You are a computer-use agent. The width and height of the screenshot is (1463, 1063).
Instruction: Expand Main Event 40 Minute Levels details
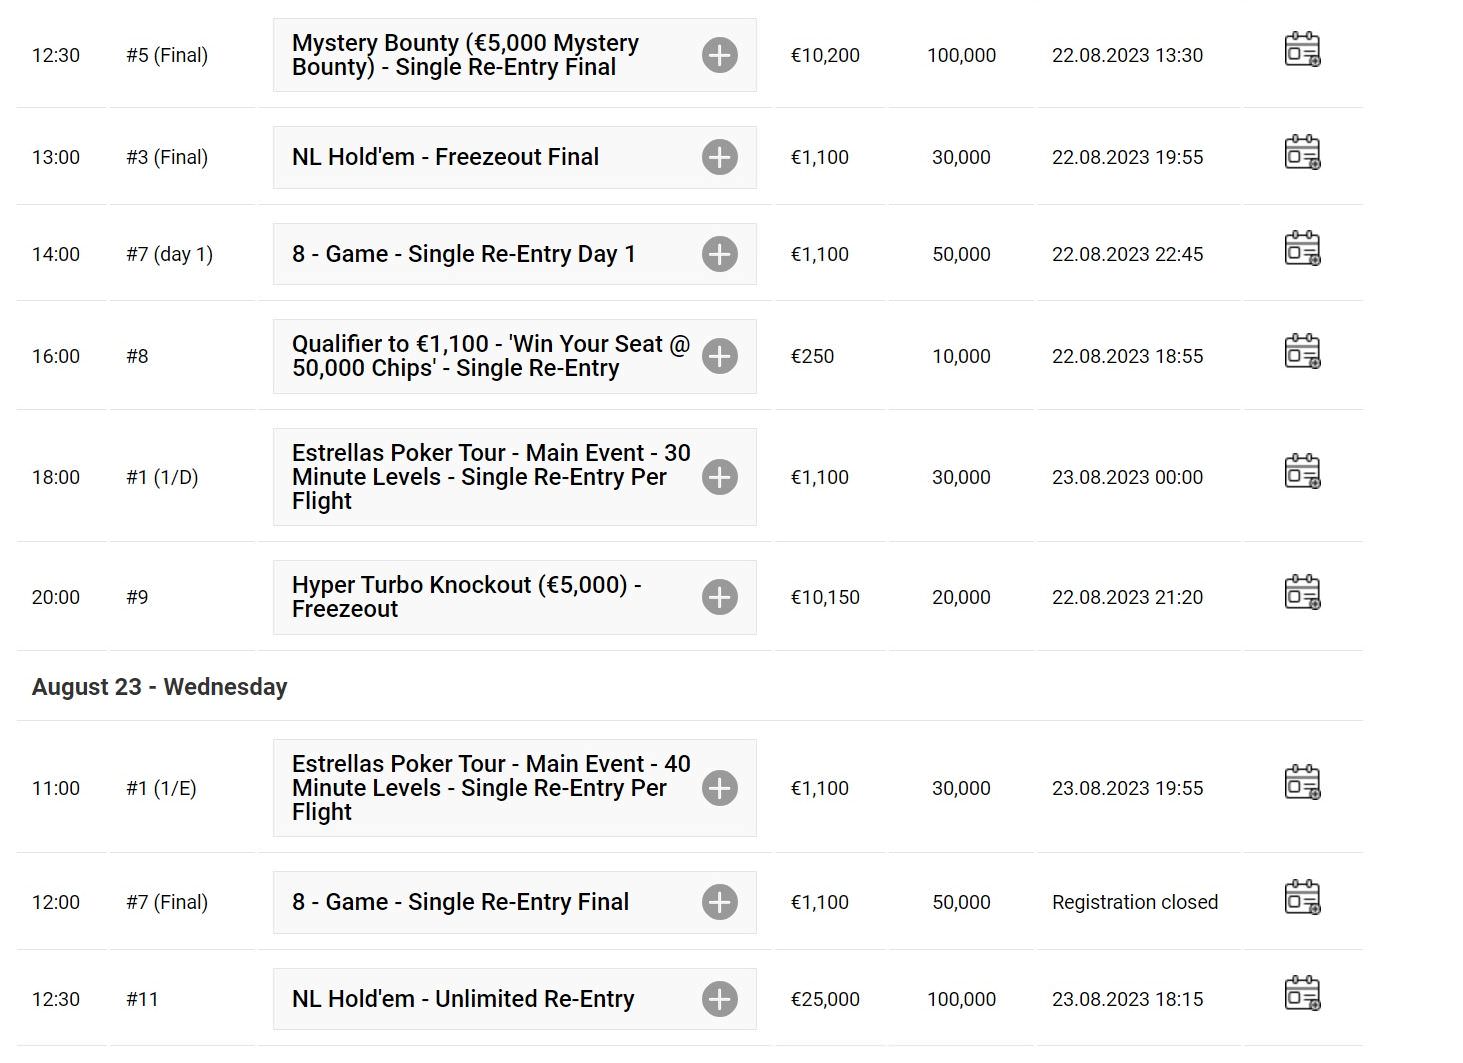(x=720, y=788)
